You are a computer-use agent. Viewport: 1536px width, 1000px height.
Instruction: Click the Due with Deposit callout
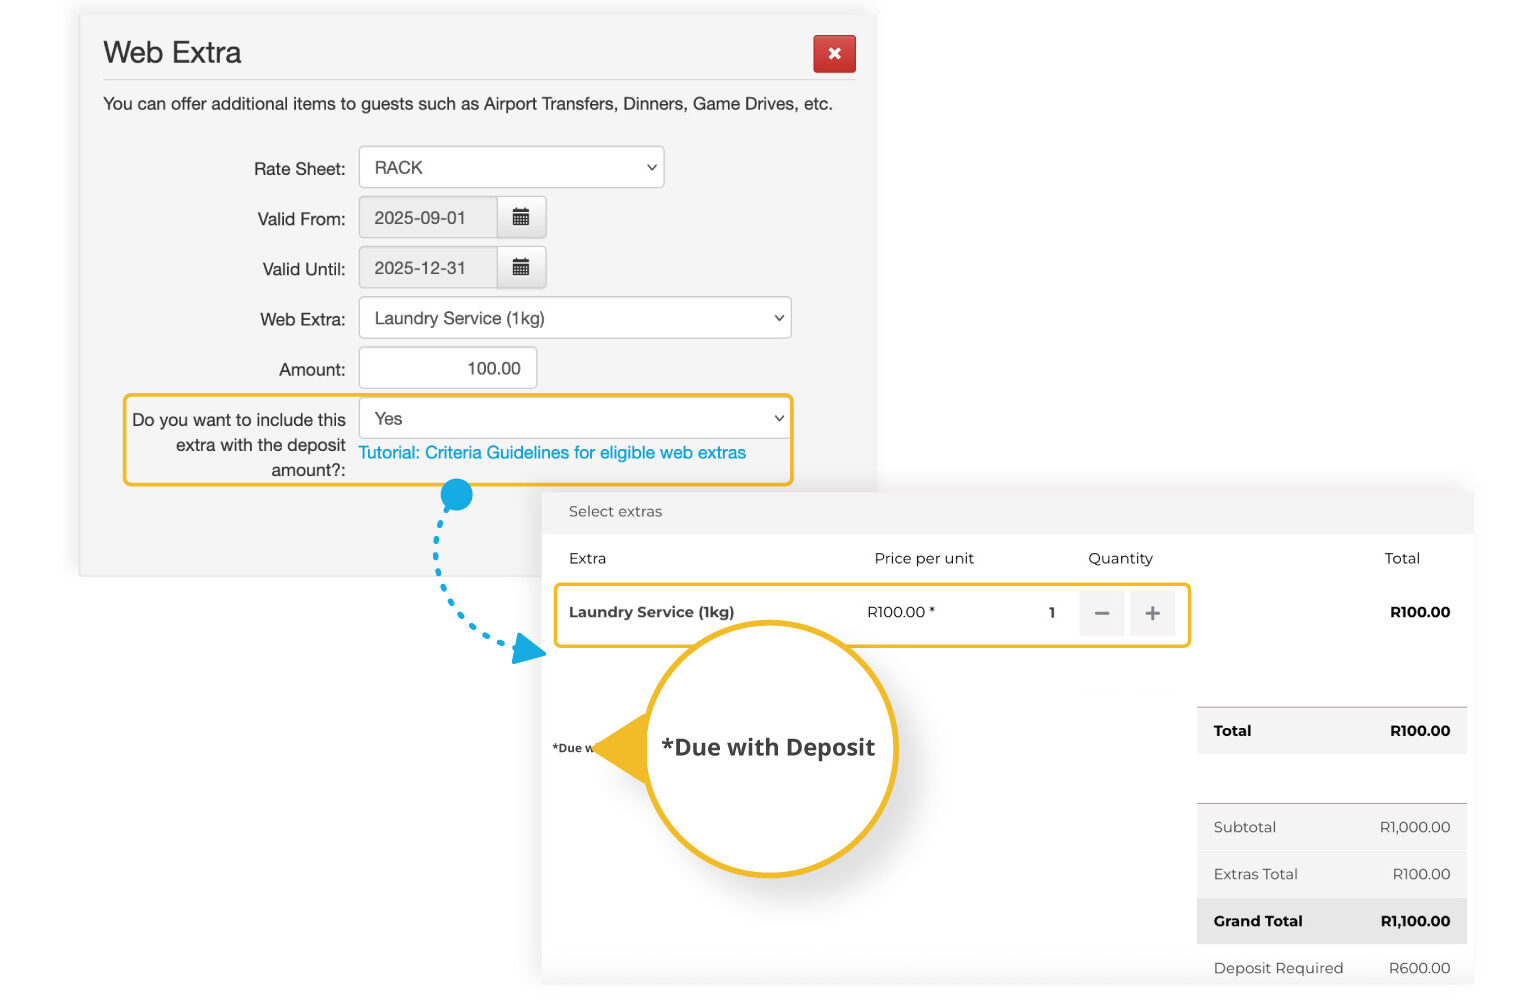(768, 748)
